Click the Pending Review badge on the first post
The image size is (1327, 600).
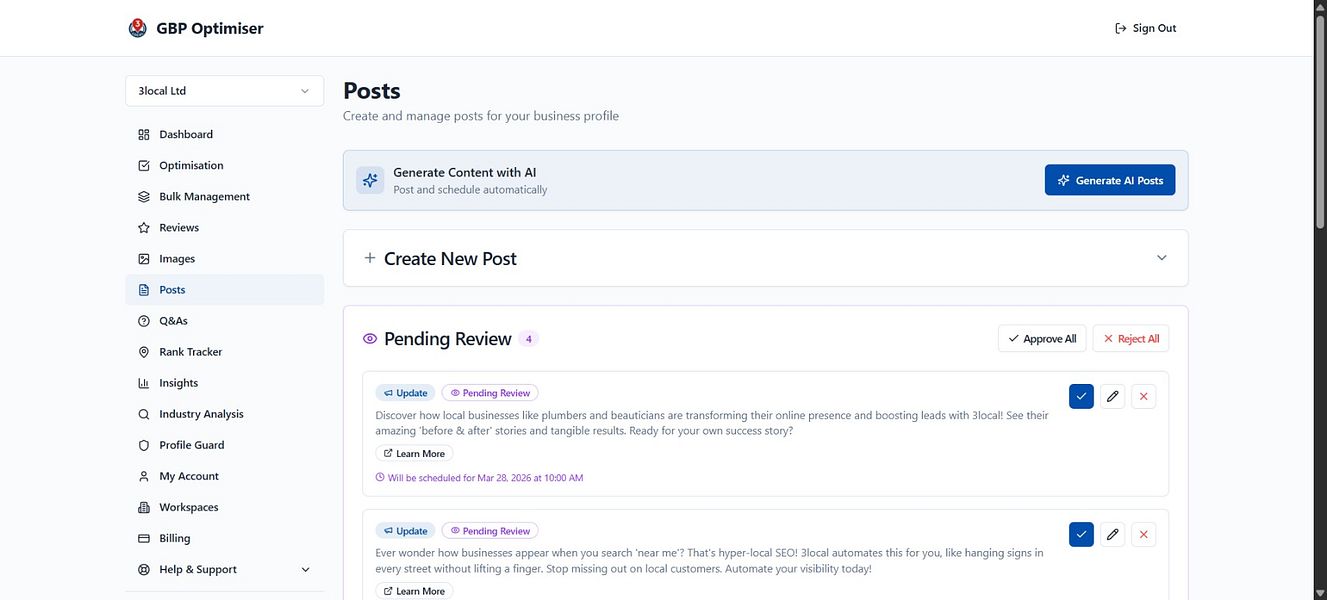pos(490,393)
